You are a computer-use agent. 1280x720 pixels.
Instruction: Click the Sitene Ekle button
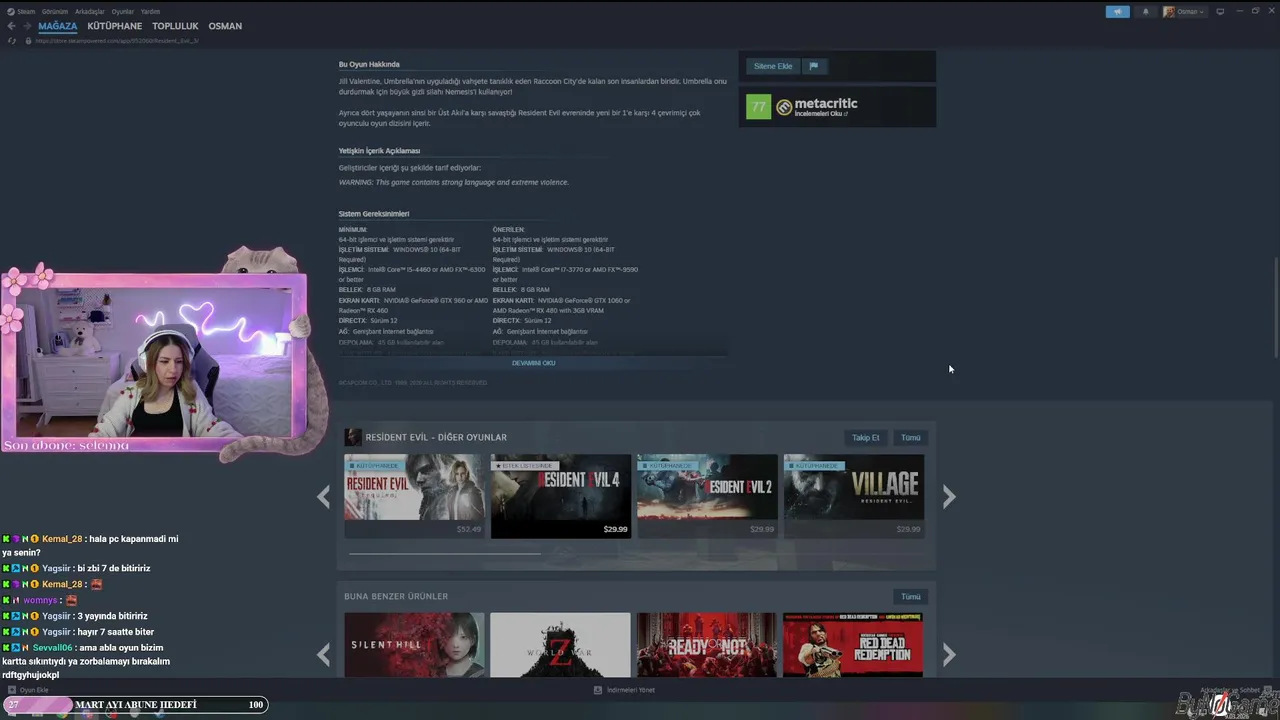(773, 66)
